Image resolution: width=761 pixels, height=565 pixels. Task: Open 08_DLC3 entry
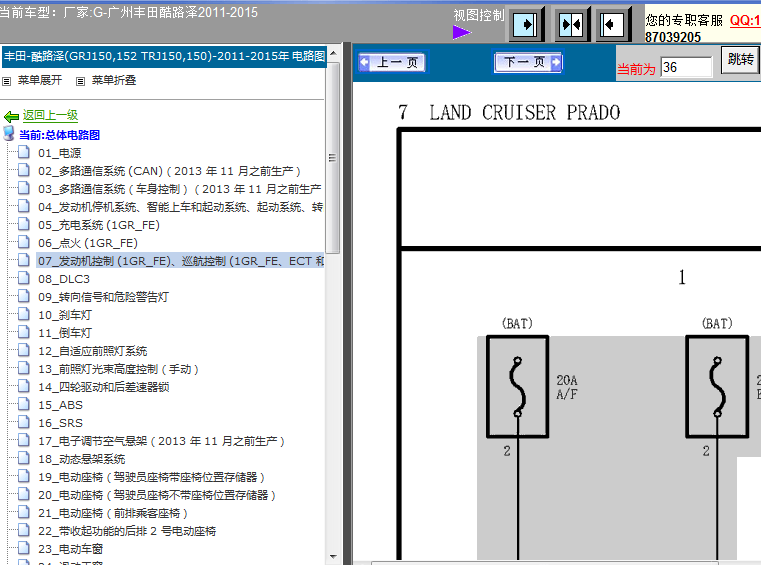64,279
